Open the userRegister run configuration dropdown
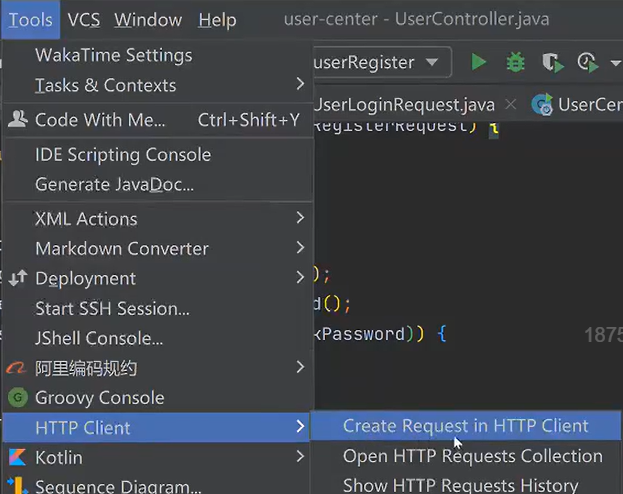Image resolution: width=623 pixels, height=494 pixels. [376, 62]
